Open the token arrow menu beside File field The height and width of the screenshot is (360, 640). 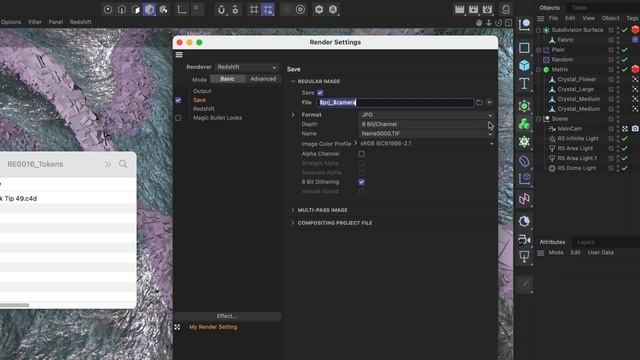pyautogui.click(x=489, y=102)
